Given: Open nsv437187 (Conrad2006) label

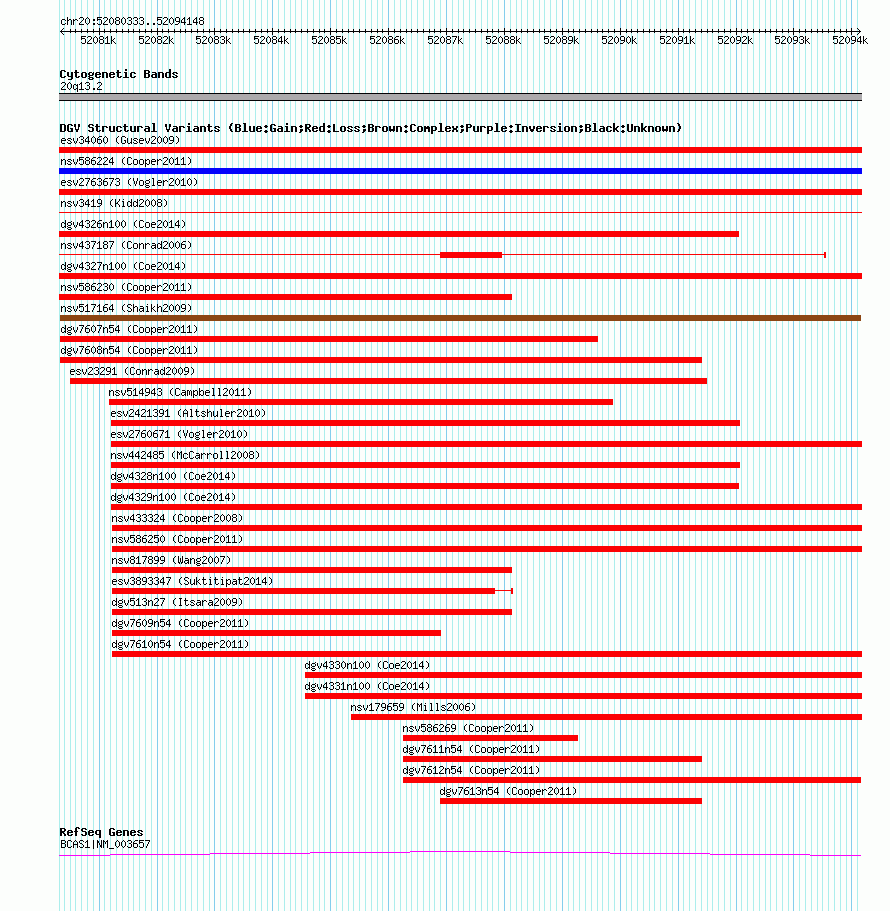Looking at the screenshot, I should point(126,245).
